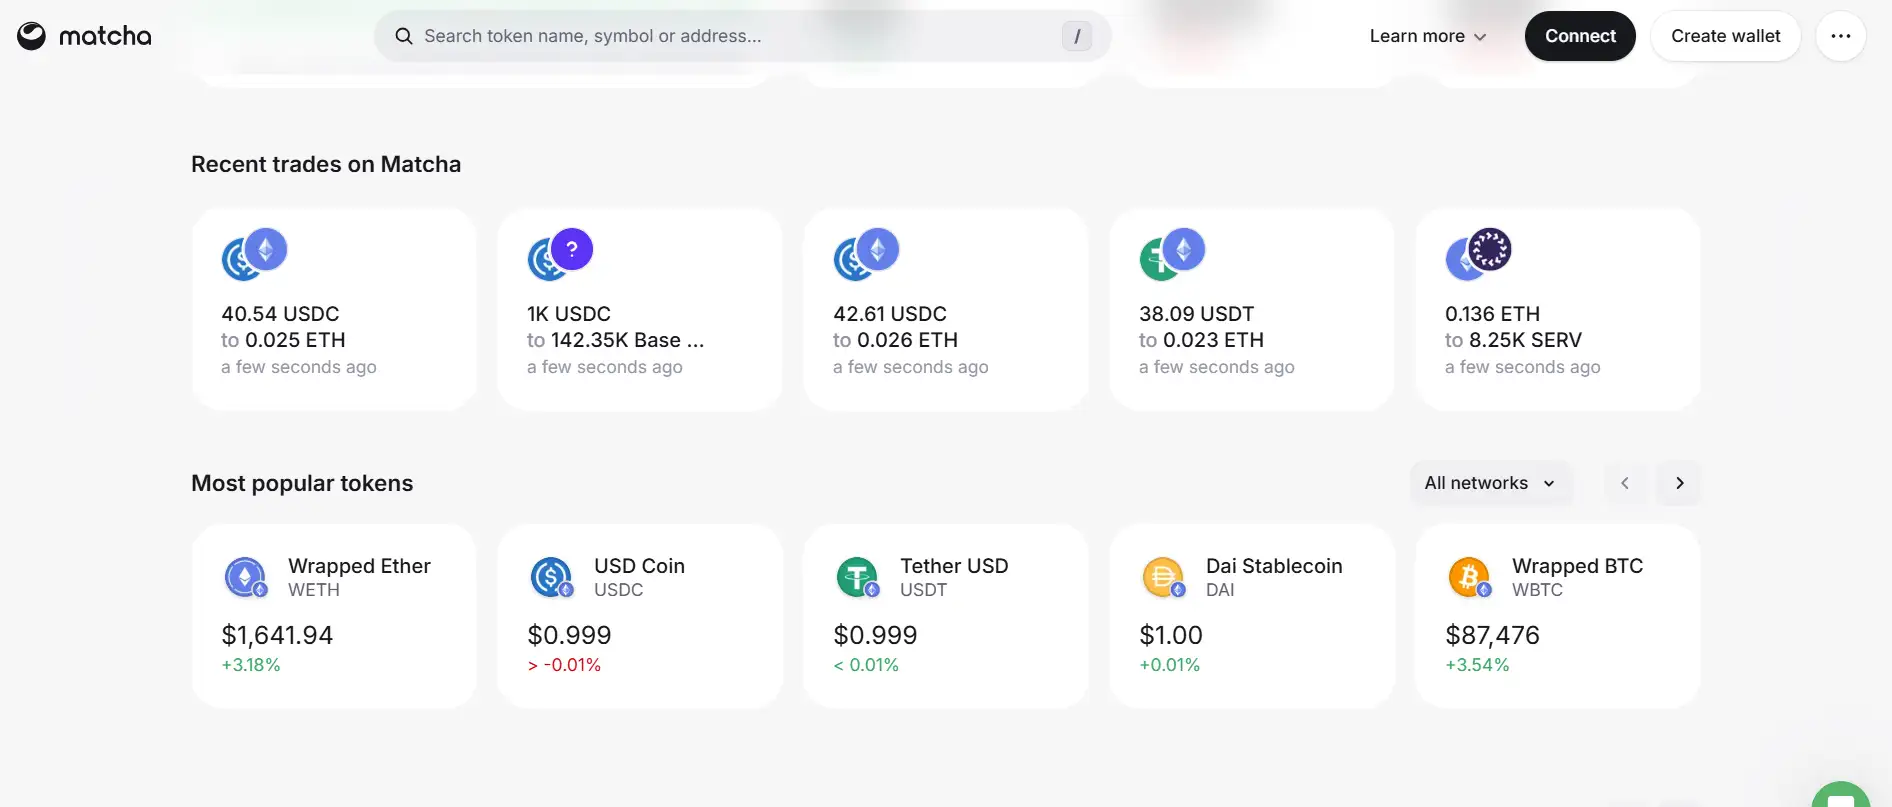Click the USD Coin token icon
This screenshot has width=1892, height=807.
551,577
